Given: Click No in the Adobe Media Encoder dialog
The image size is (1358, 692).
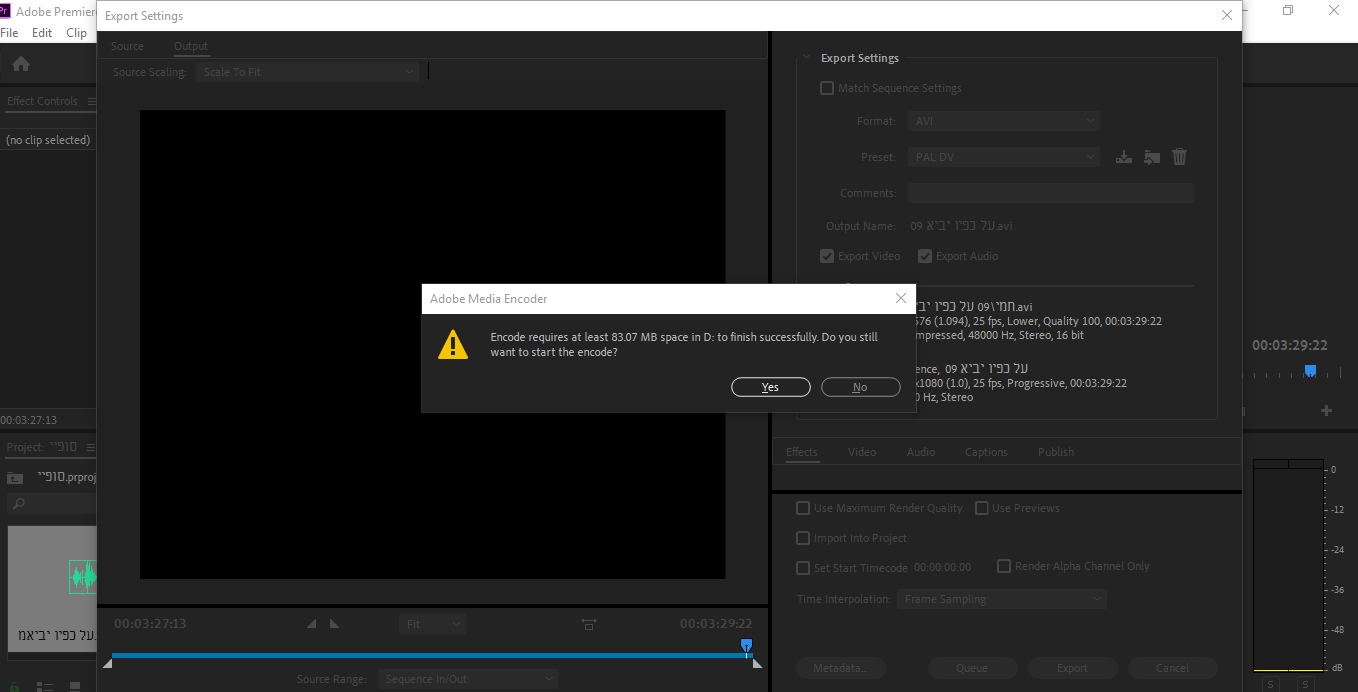Looking at the screenshot, I should [860, 387].
